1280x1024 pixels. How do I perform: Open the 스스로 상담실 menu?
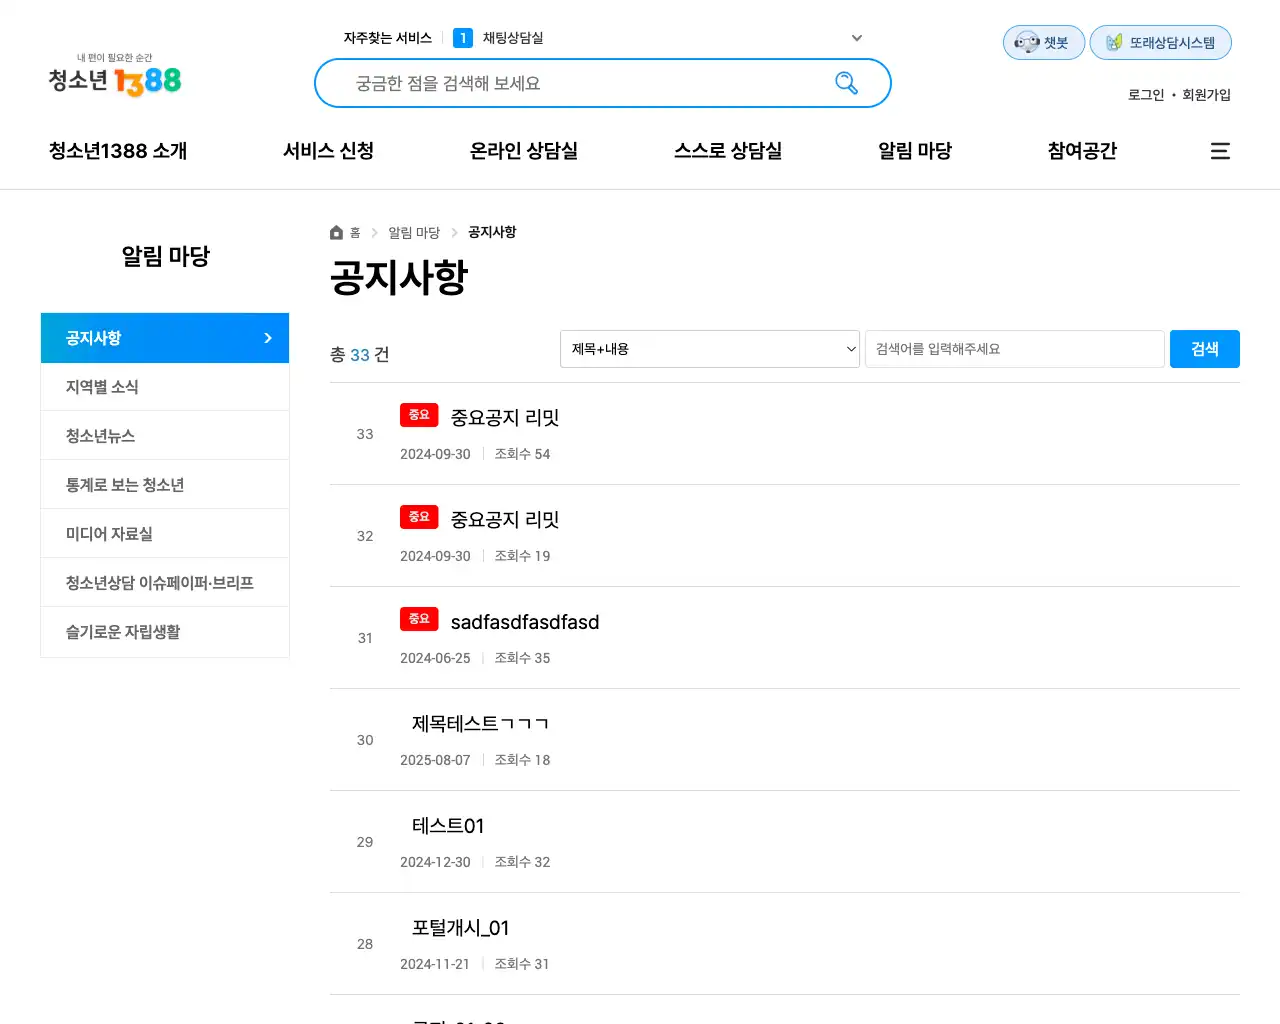(728, 151)
